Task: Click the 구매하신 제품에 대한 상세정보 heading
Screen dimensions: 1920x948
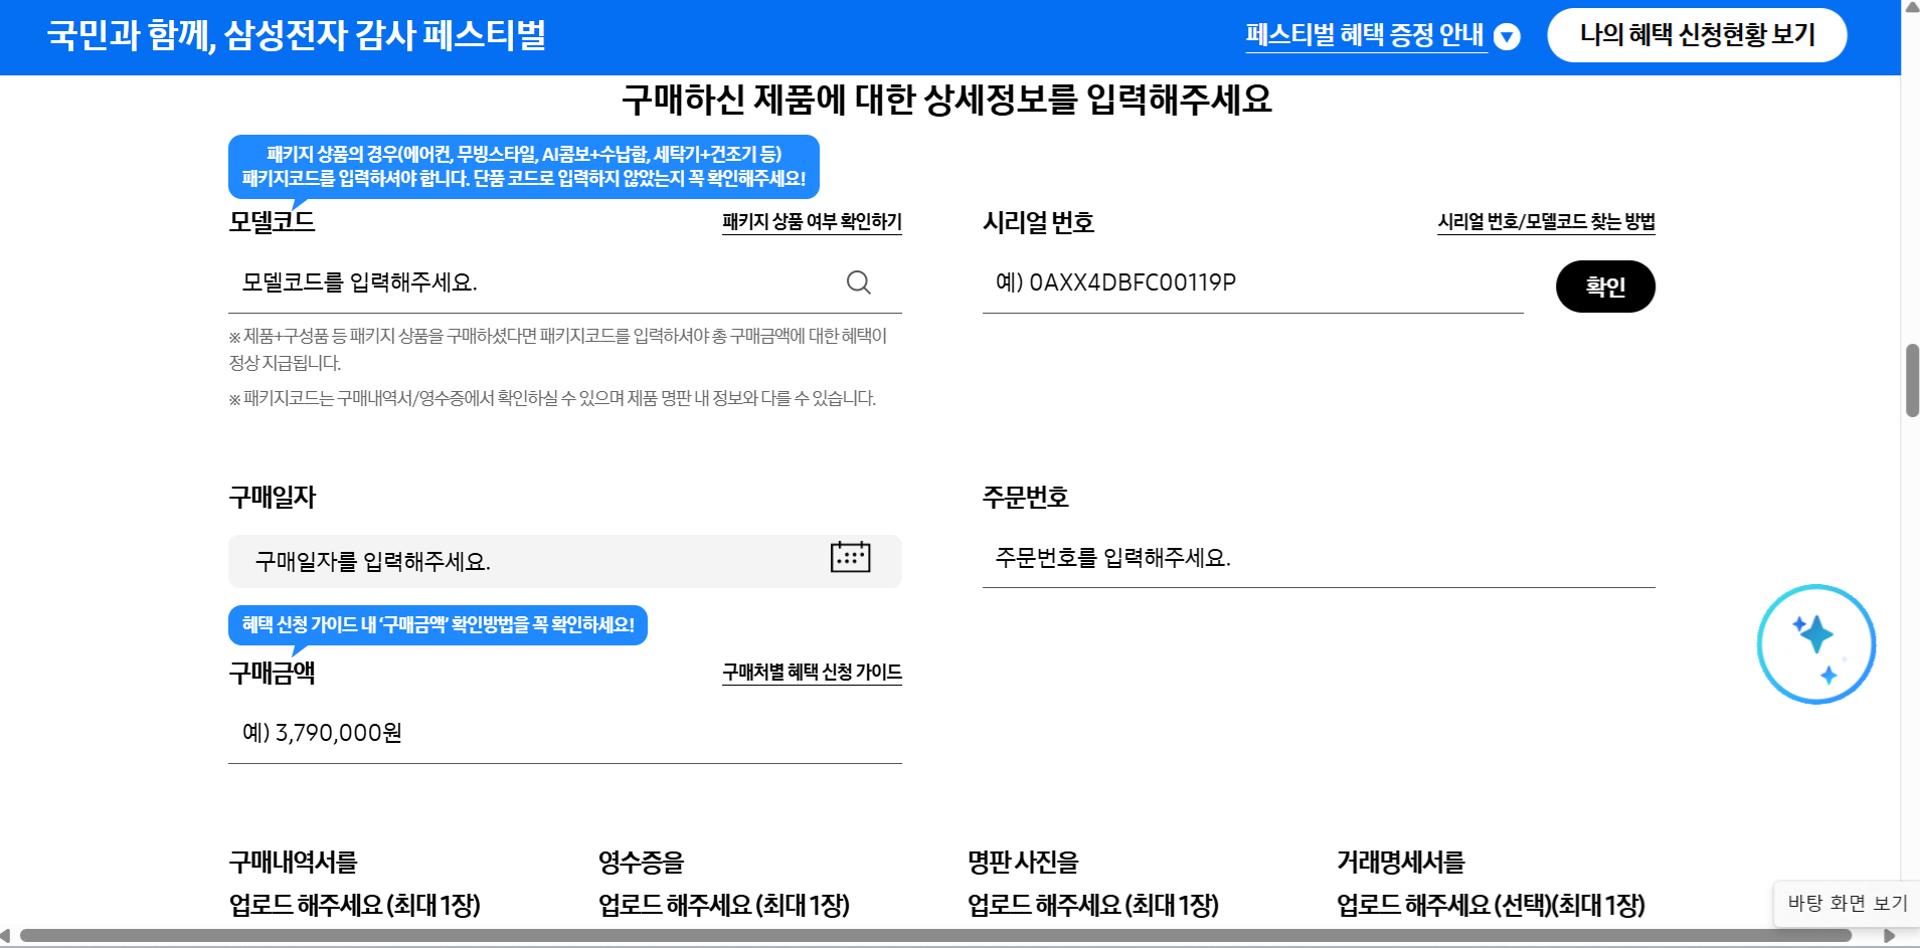Action: (x=946, y=99)
